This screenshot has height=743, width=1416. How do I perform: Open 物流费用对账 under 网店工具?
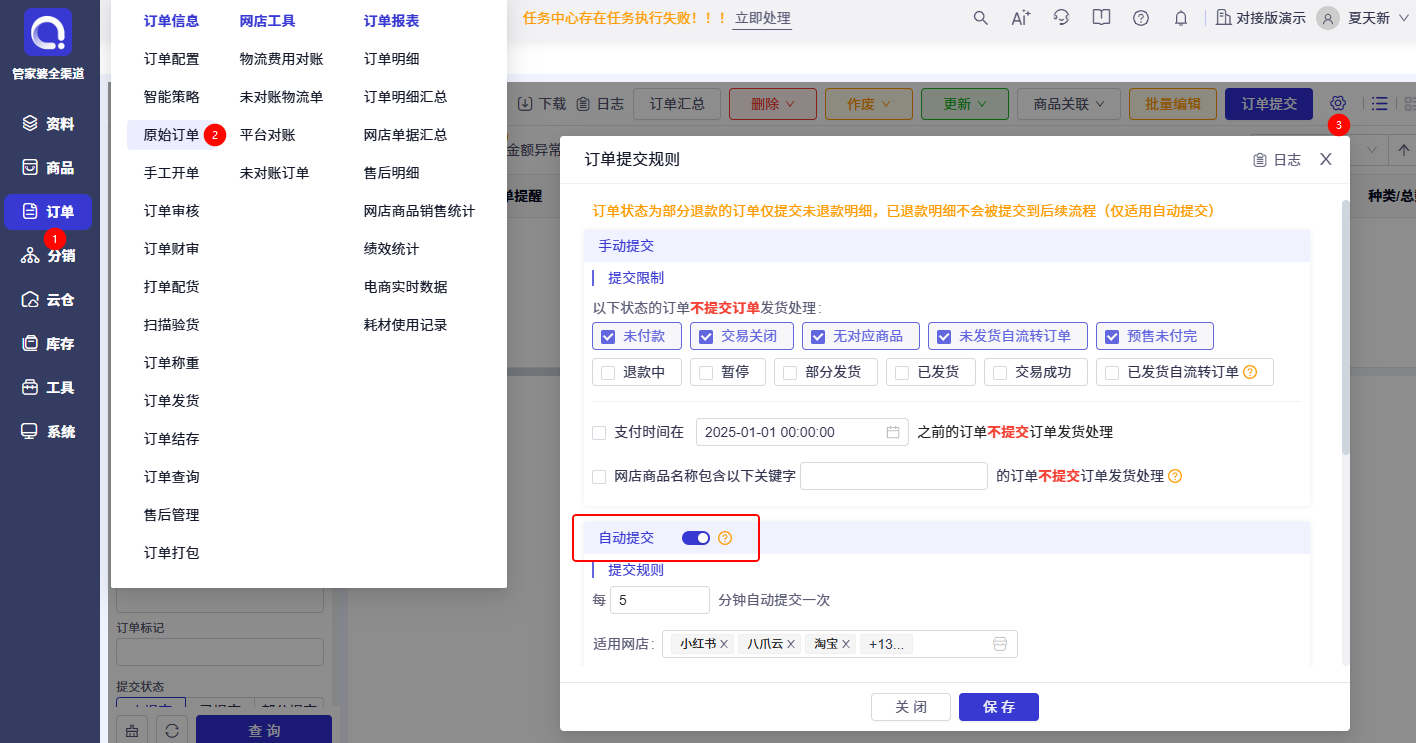[281, 59]
